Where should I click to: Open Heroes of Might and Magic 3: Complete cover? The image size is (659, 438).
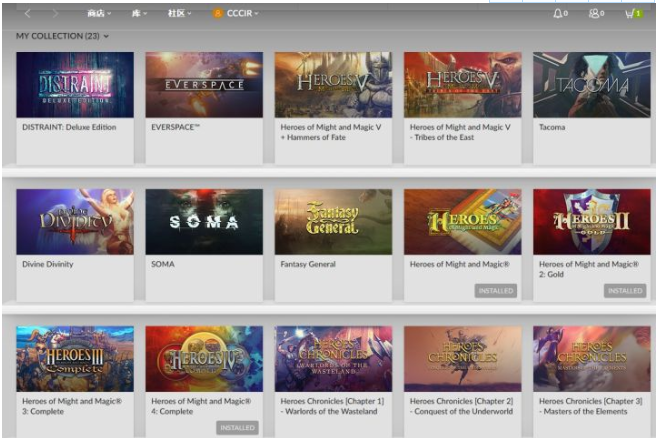(x=75, y=358)
